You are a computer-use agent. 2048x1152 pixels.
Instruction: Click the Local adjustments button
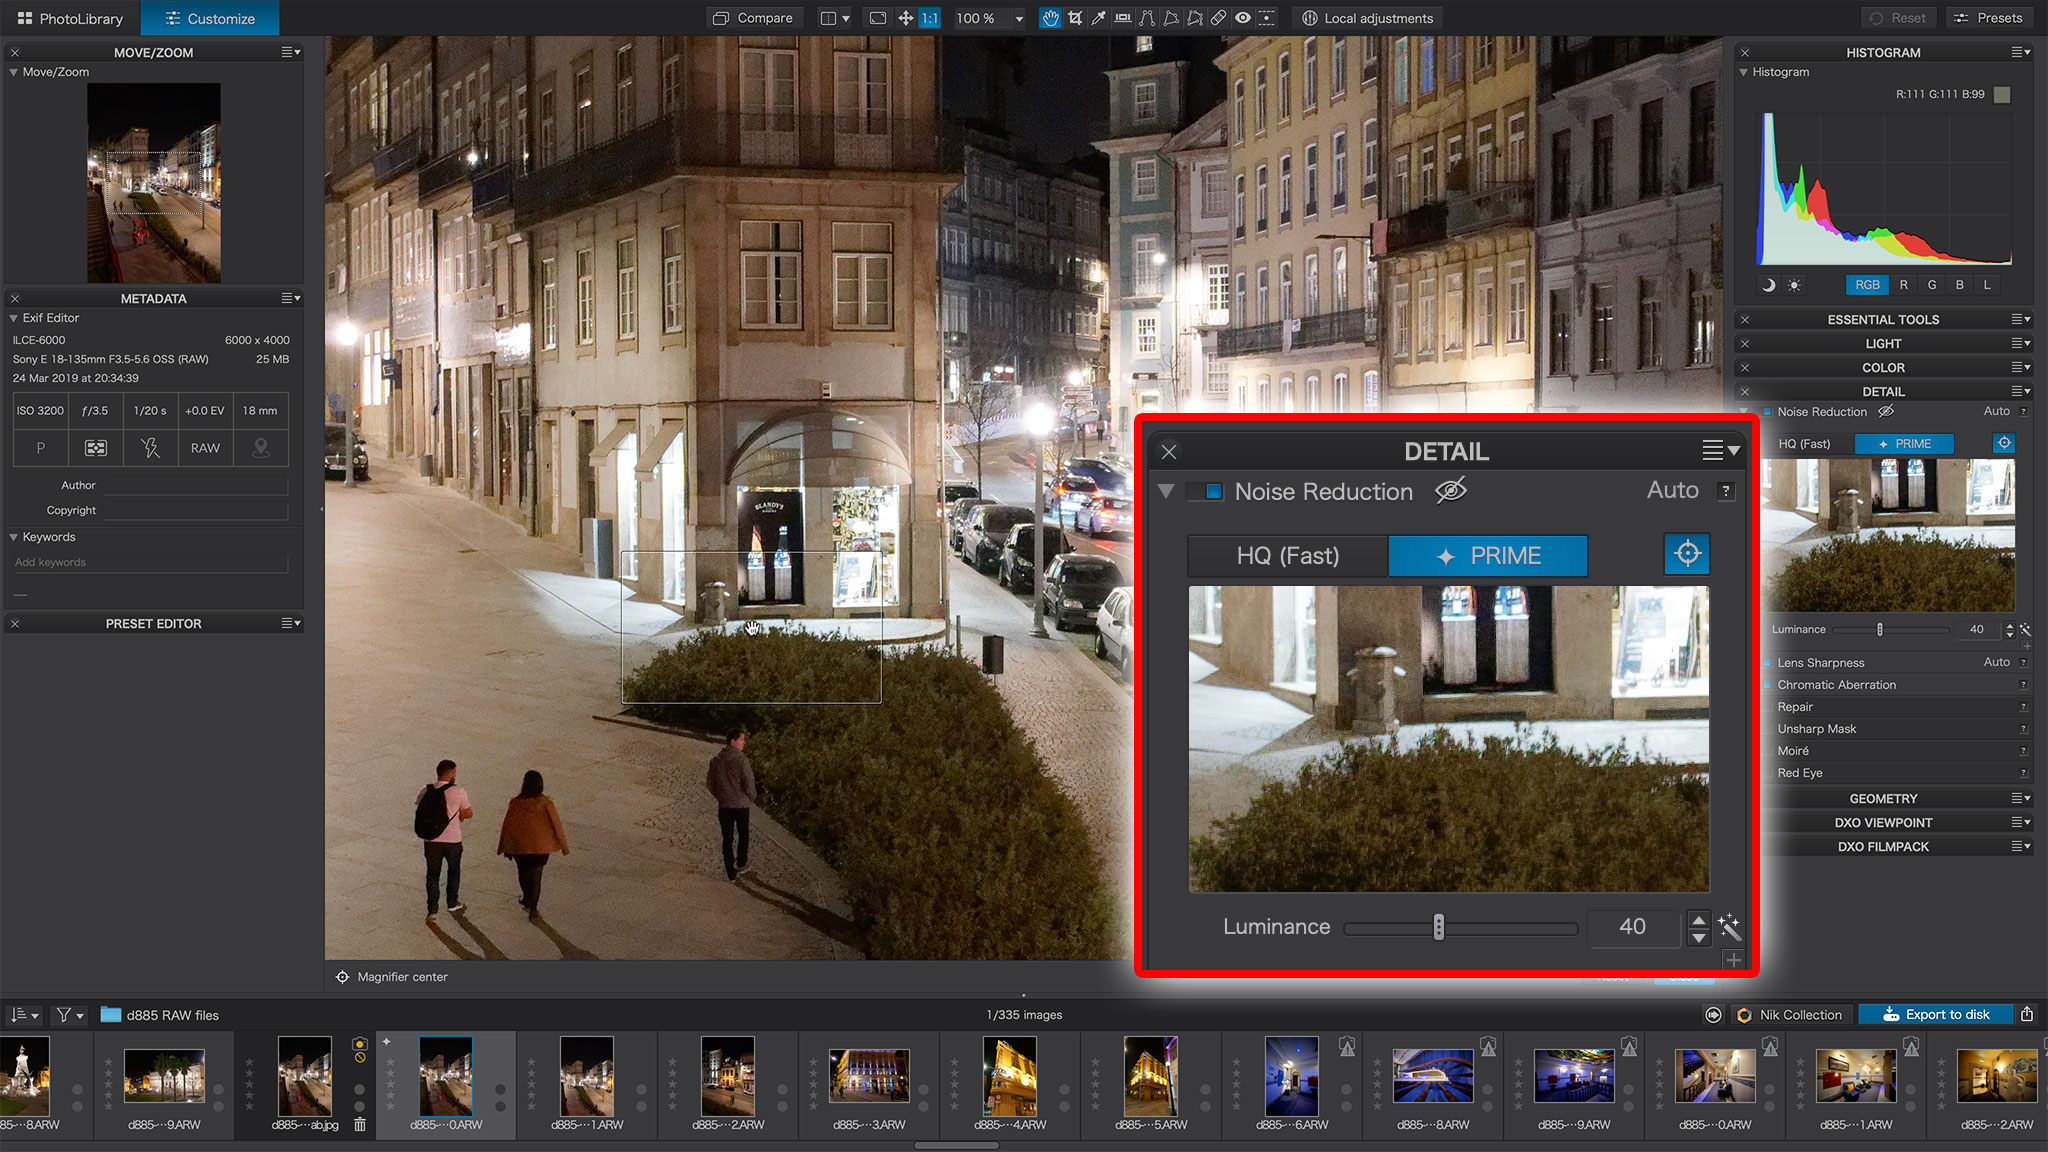click(x=1368, y=18)
